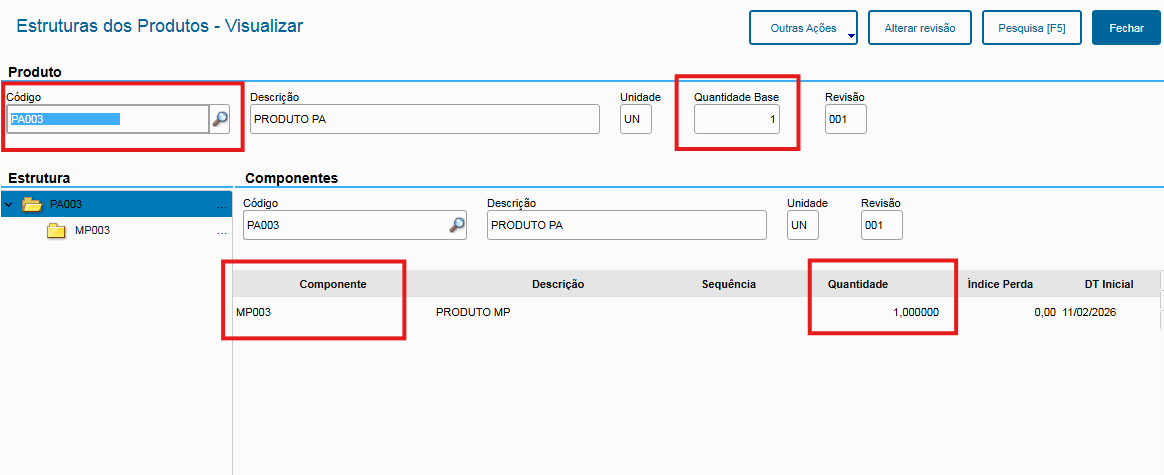This screenshot has width=1164, height=475.
Task: Click the Produto Código field containing PA003
Action: (x=107, y=119)
